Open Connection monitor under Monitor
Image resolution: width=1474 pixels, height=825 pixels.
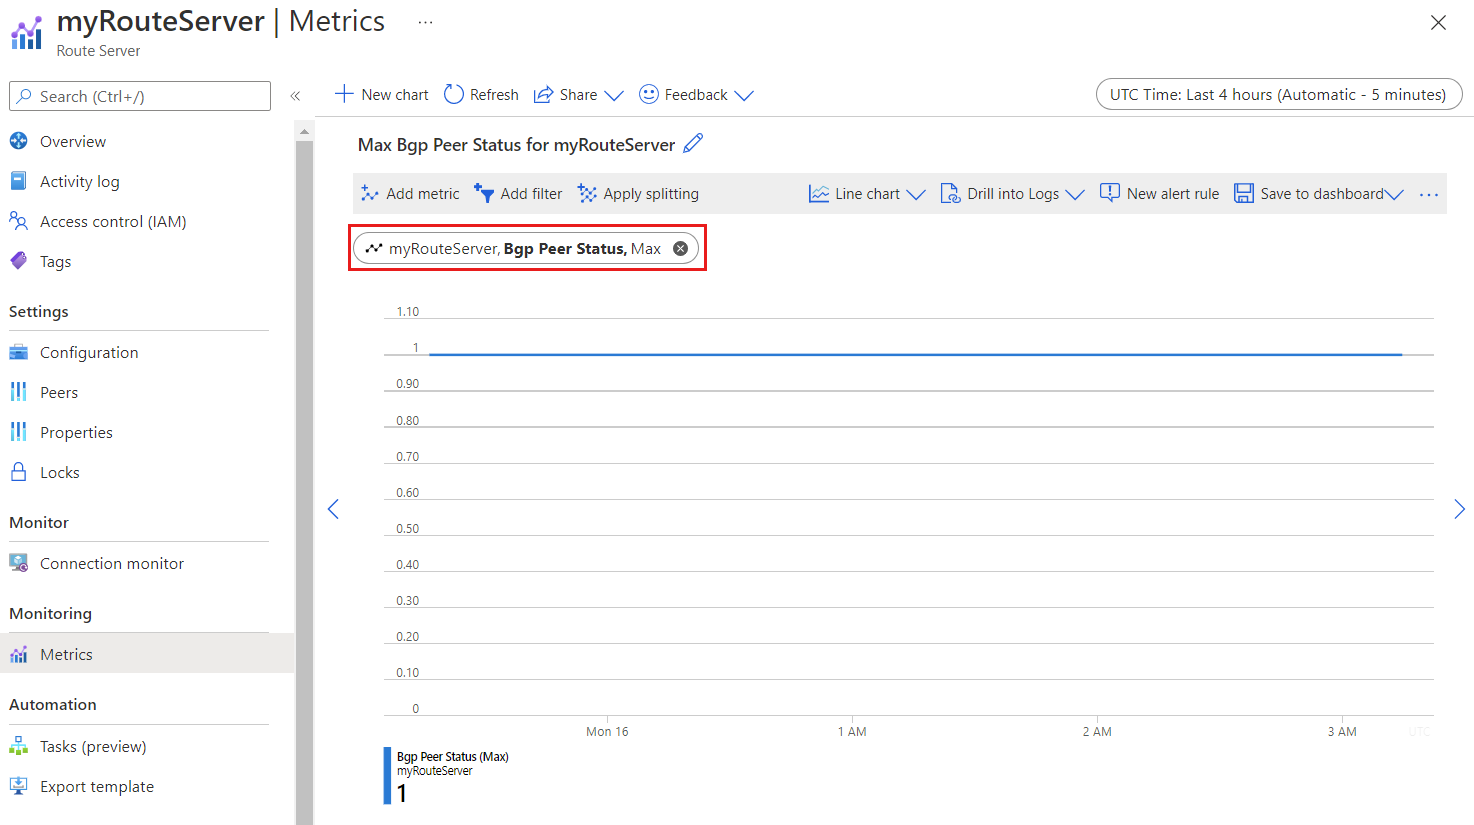111,563
